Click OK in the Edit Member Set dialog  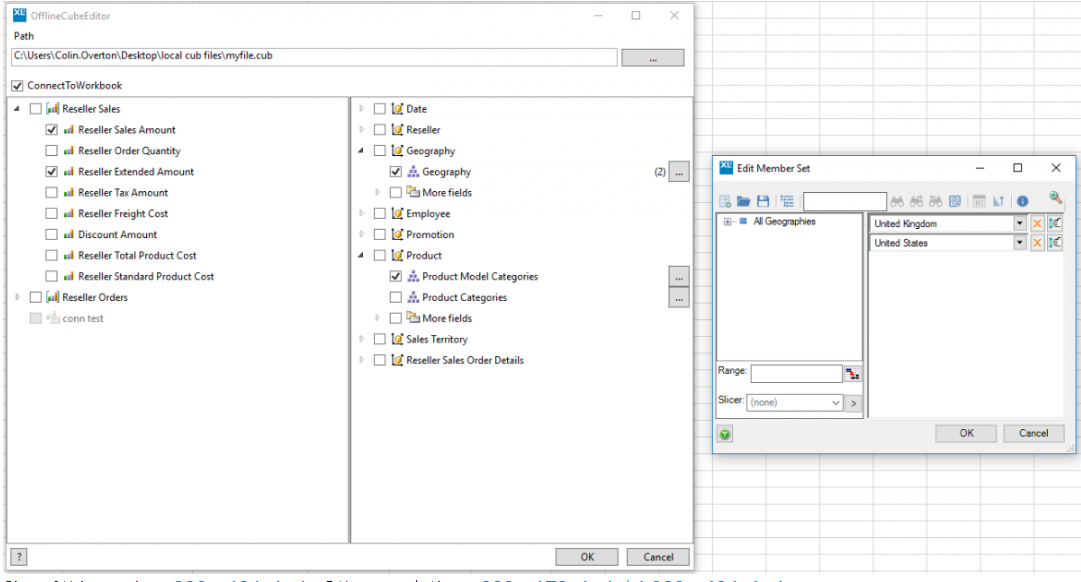965,433
